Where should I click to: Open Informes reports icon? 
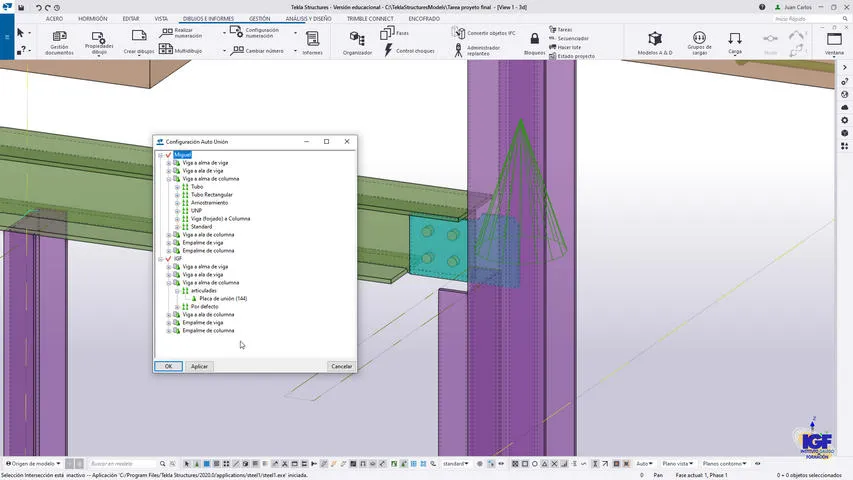[x=312, y=42]
